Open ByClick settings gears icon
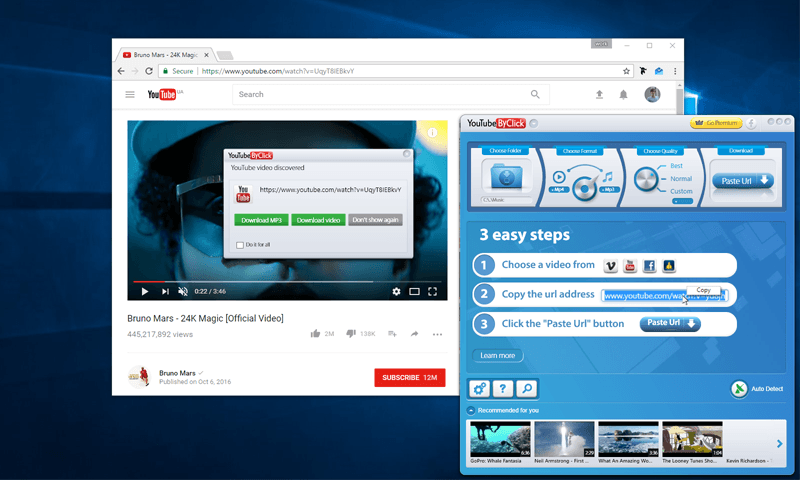800x480 pixels. point(480,389)
